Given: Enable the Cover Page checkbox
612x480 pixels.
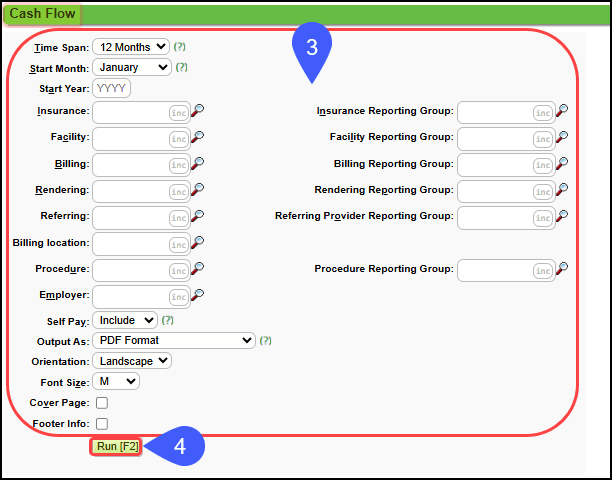Looking at the screenshot, I should (x=102, y=403).
